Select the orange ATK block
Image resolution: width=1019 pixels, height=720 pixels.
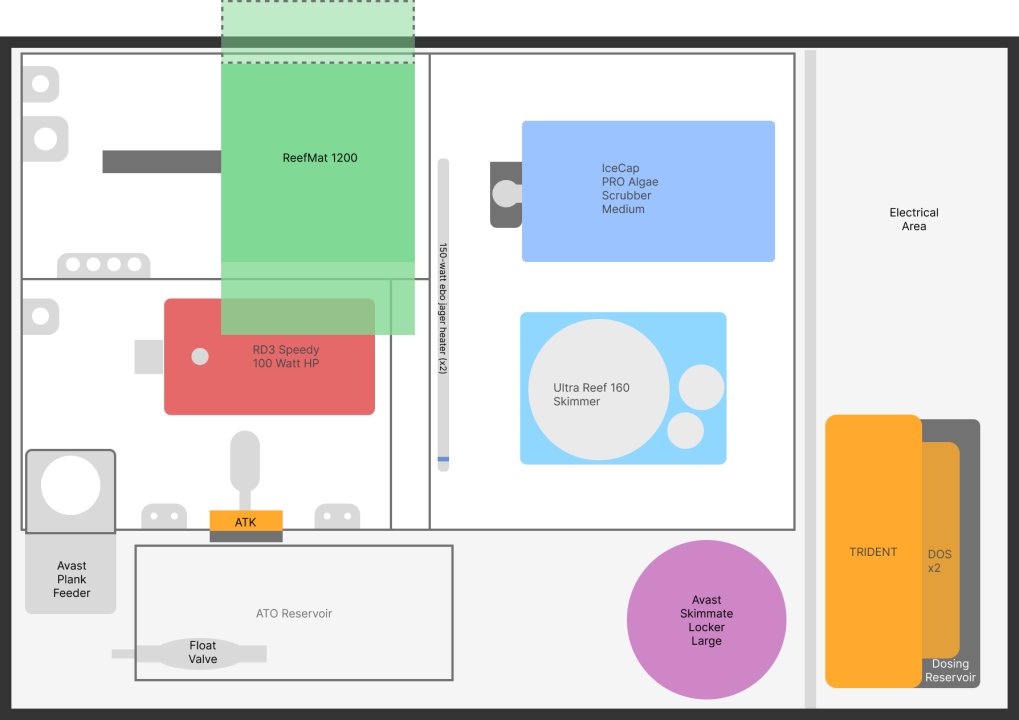pos(246,521)
